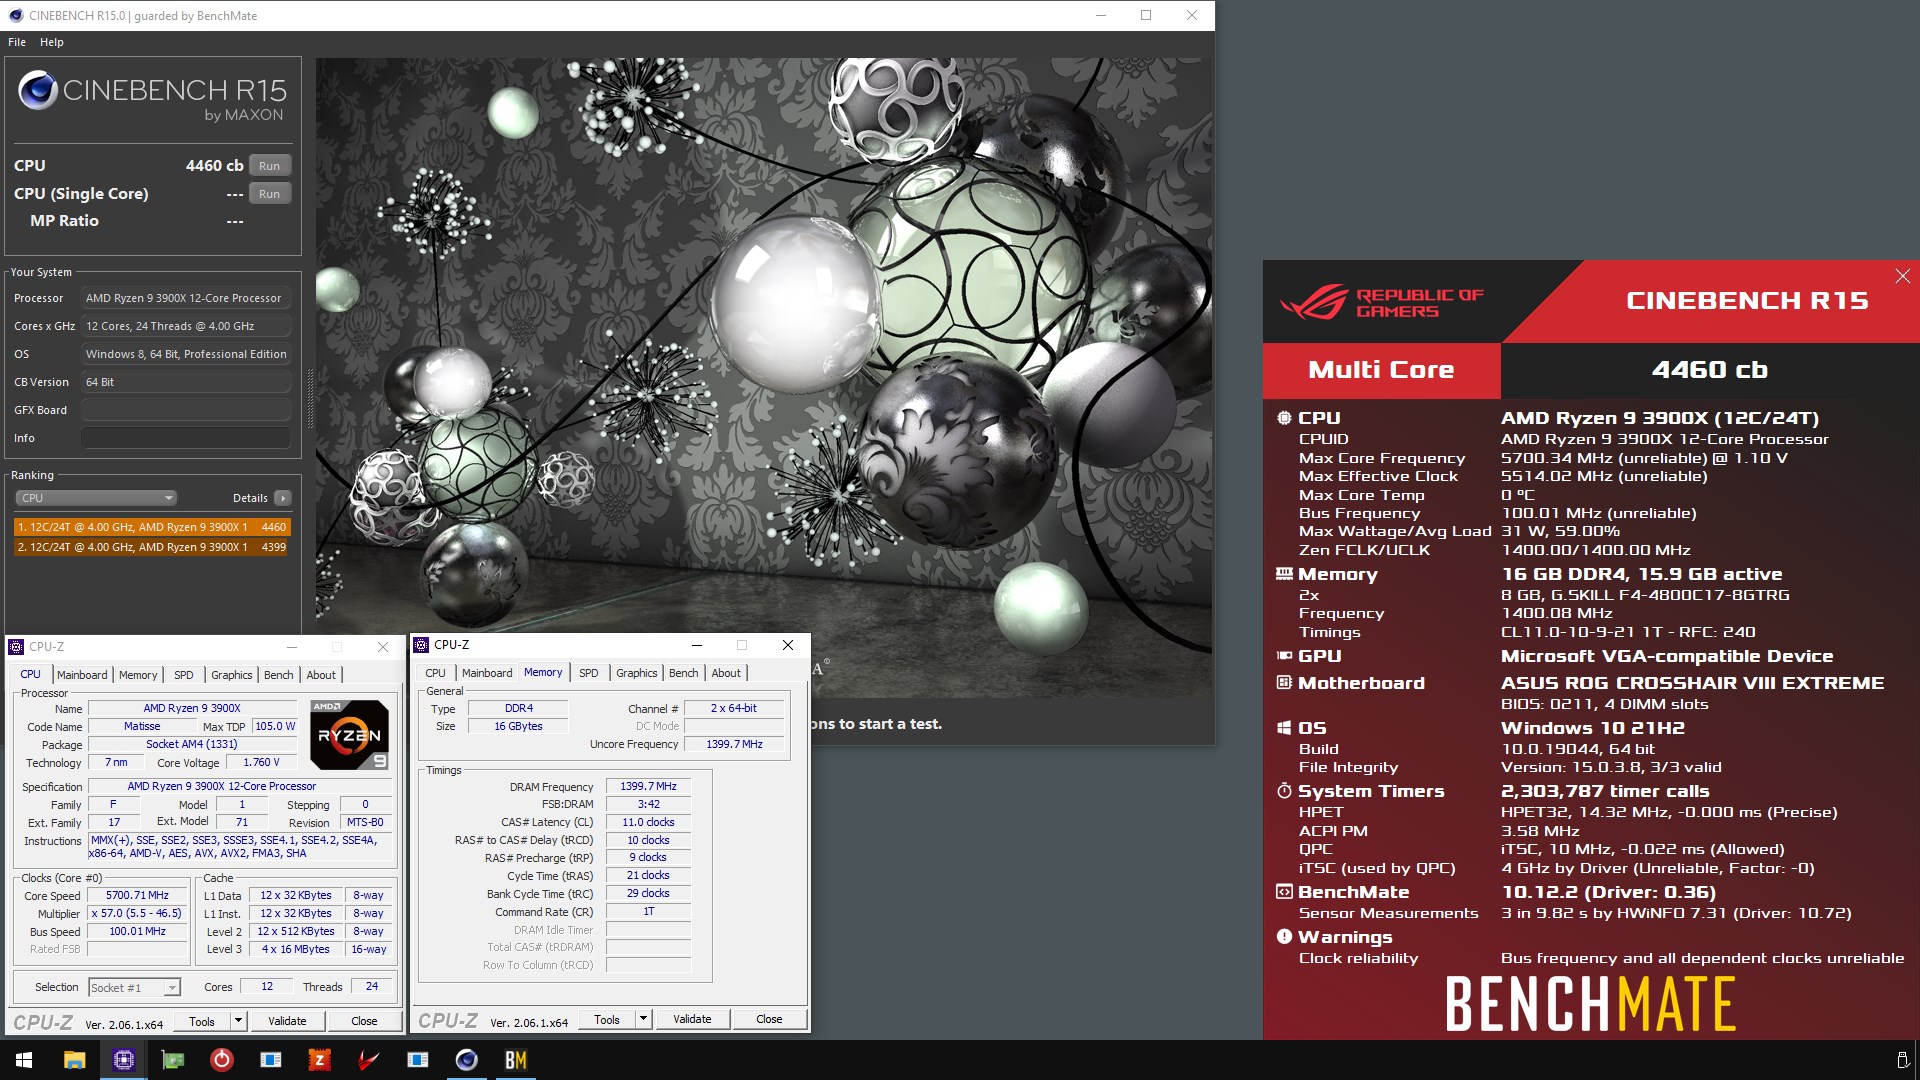1920x1080 pixels.
Task: Open the red wing logo taskbar app
Action: point(368,1060)
